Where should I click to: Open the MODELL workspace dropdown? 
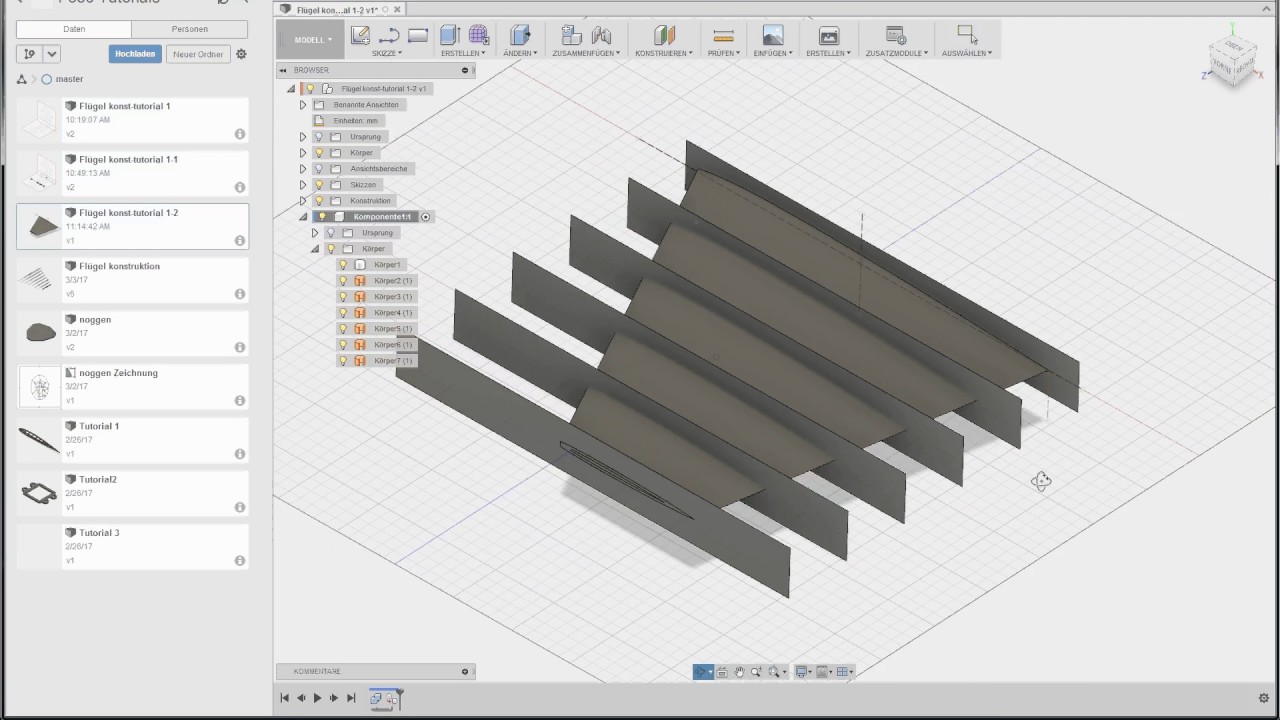[x=313, y=40]
